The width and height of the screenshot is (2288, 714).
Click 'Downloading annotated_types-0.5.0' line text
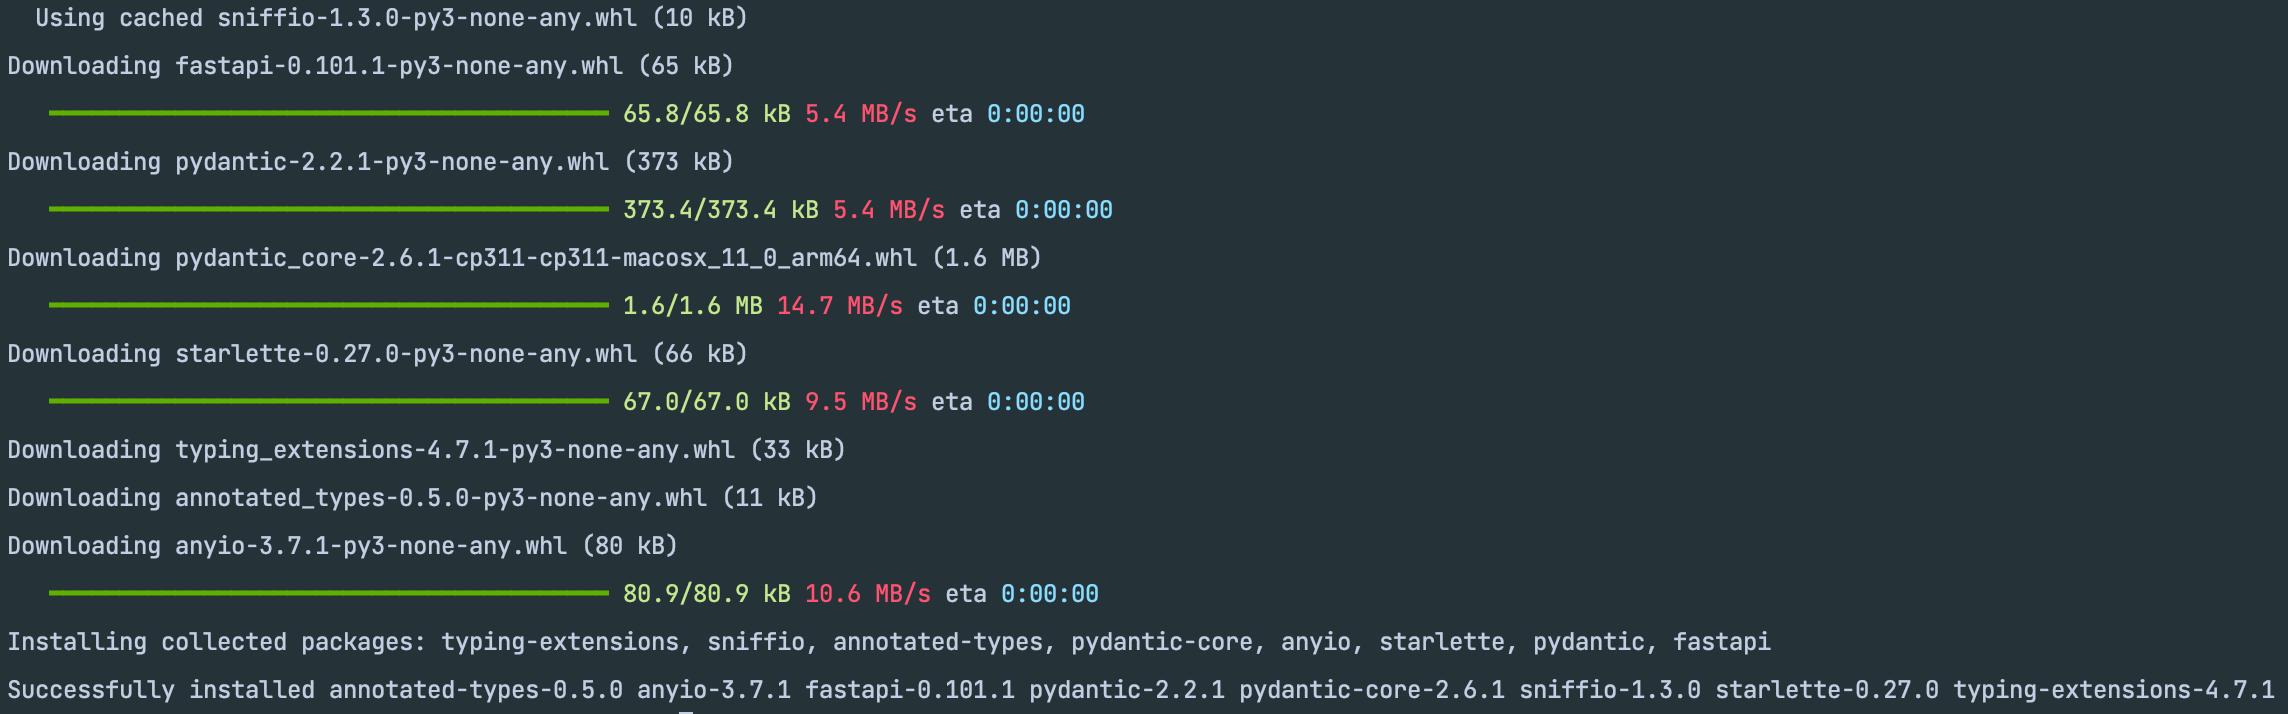413,498
